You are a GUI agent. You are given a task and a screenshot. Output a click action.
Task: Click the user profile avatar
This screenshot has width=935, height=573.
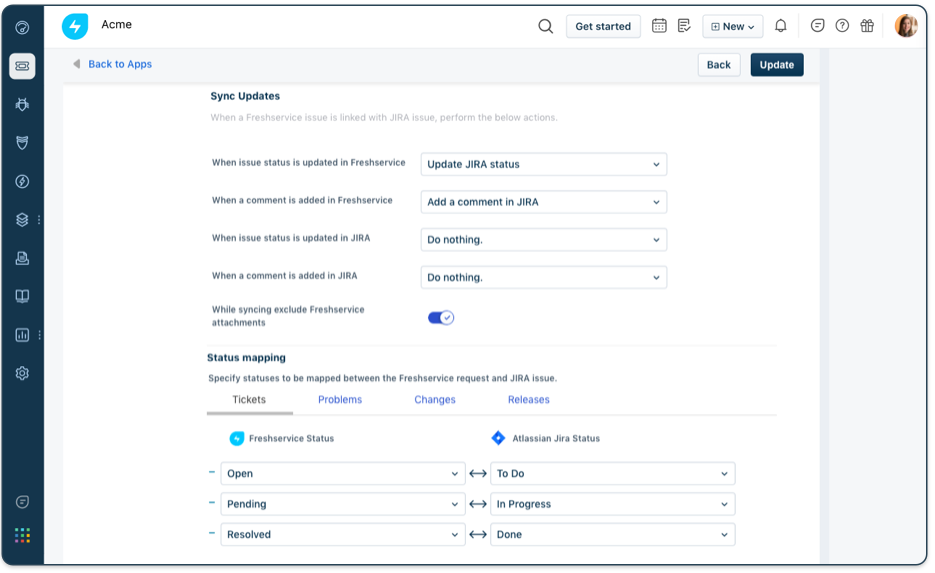click(x=905, y=26)
